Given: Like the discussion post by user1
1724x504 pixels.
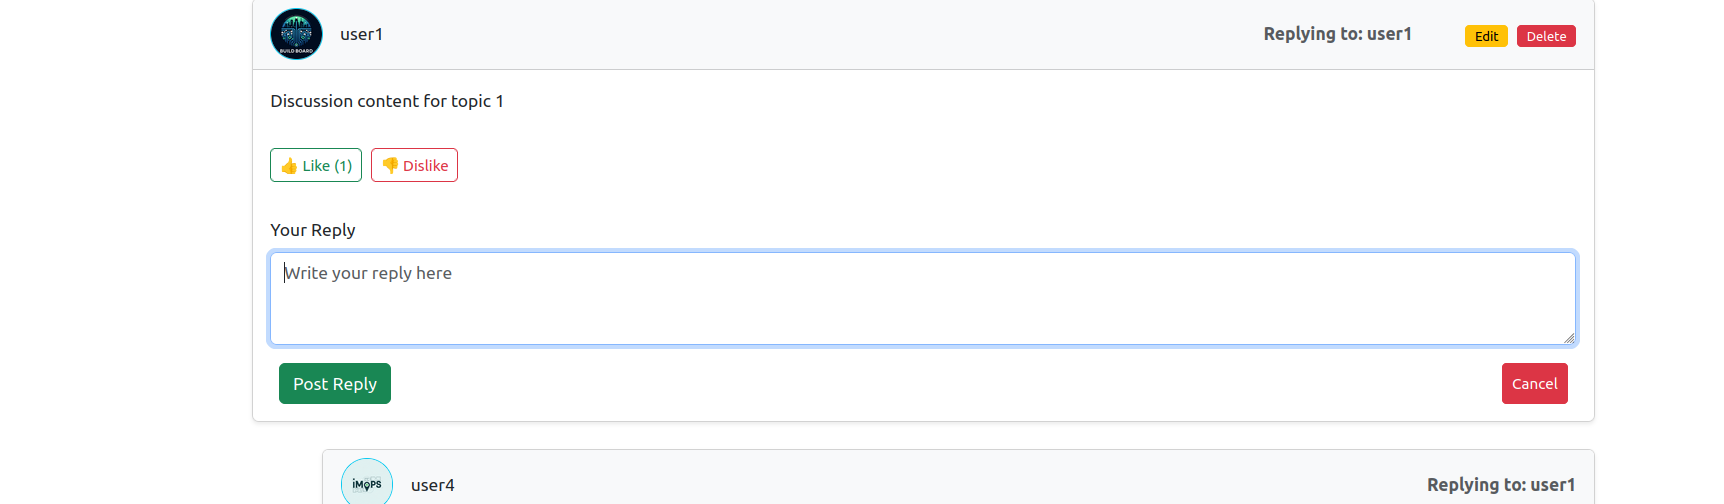Looking at the screenshot, I should point(316,166).
